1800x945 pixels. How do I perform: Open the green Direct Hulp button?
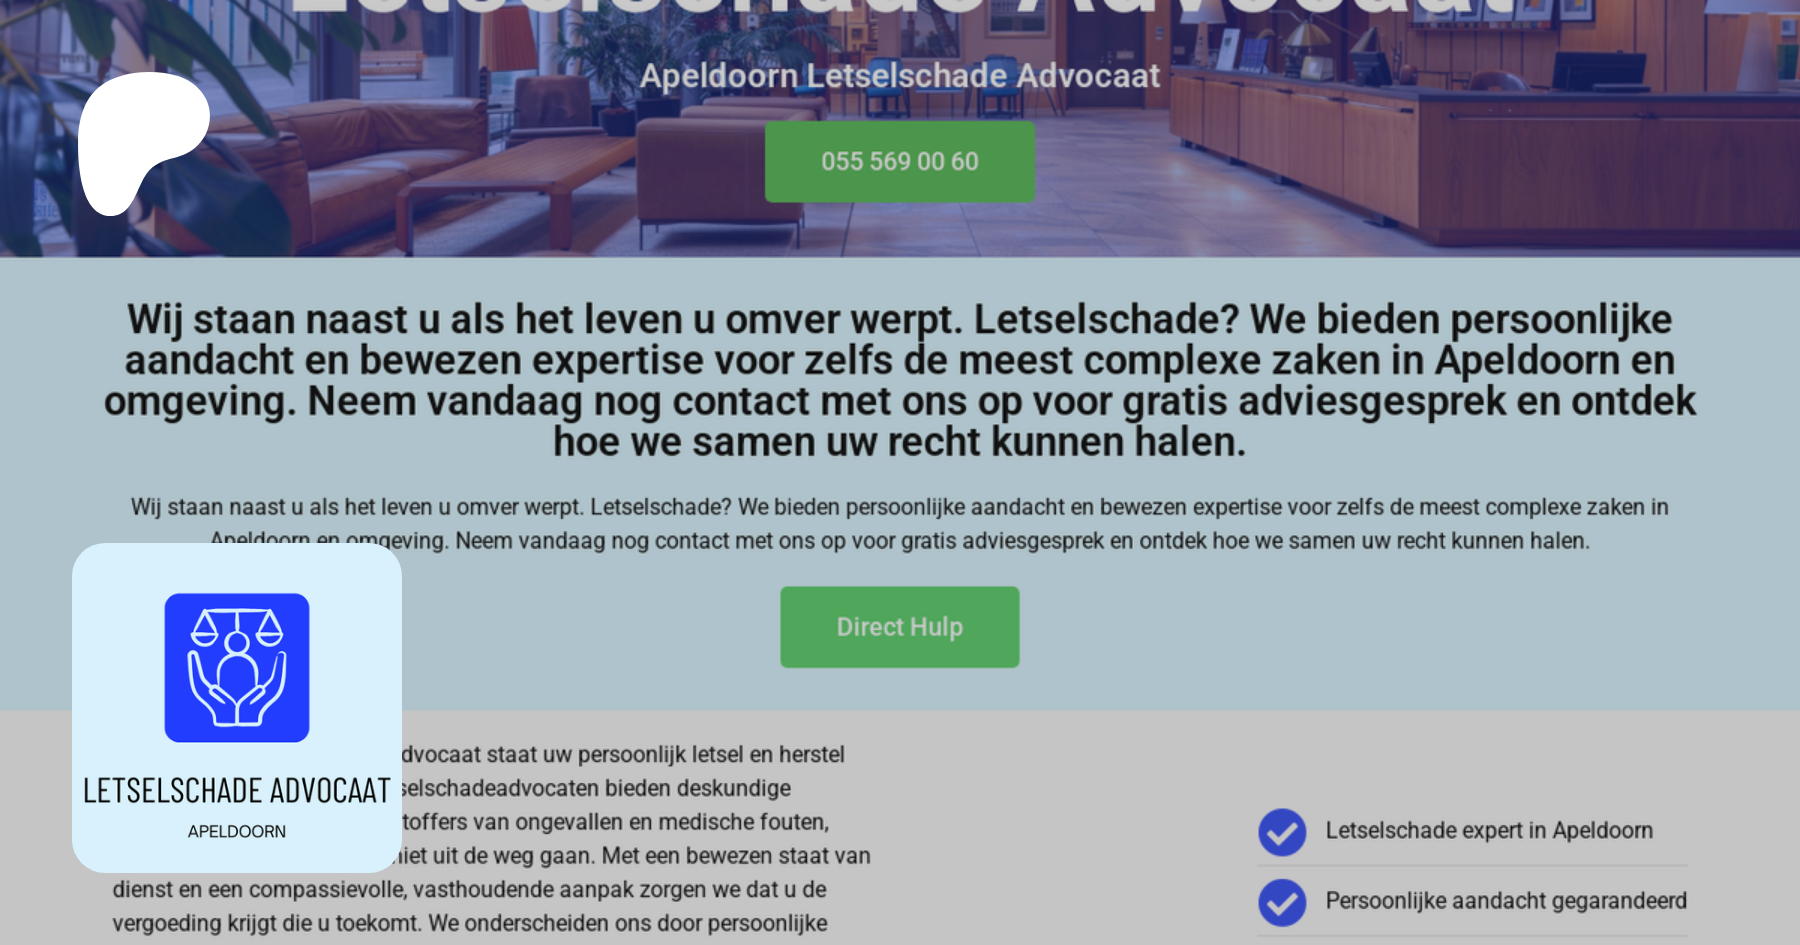point(900,627)
